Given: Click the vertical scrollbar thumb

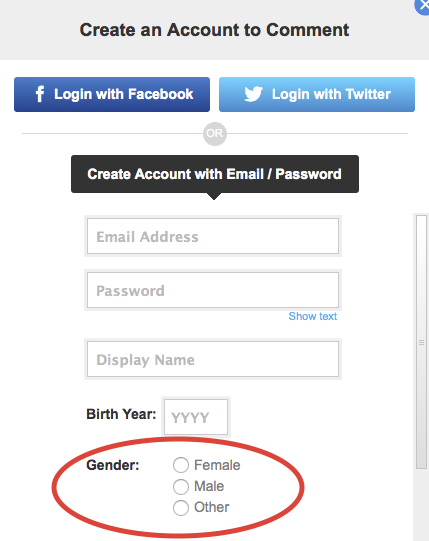Looking at the screenshot, I should click(421, 342).
